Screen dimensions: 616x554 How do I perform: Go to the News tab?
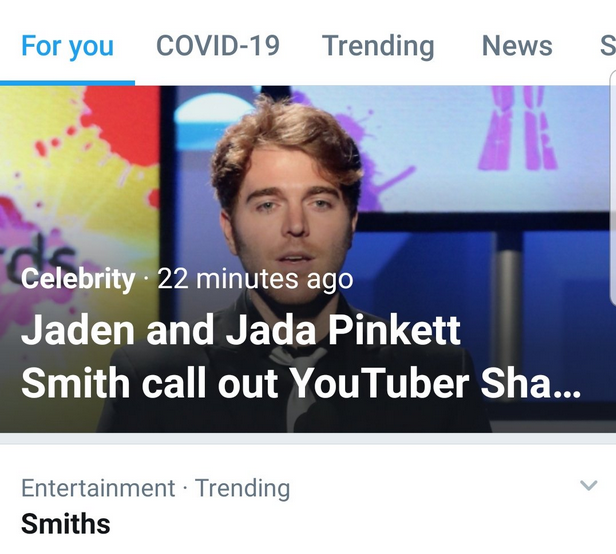tap(517, 46)
